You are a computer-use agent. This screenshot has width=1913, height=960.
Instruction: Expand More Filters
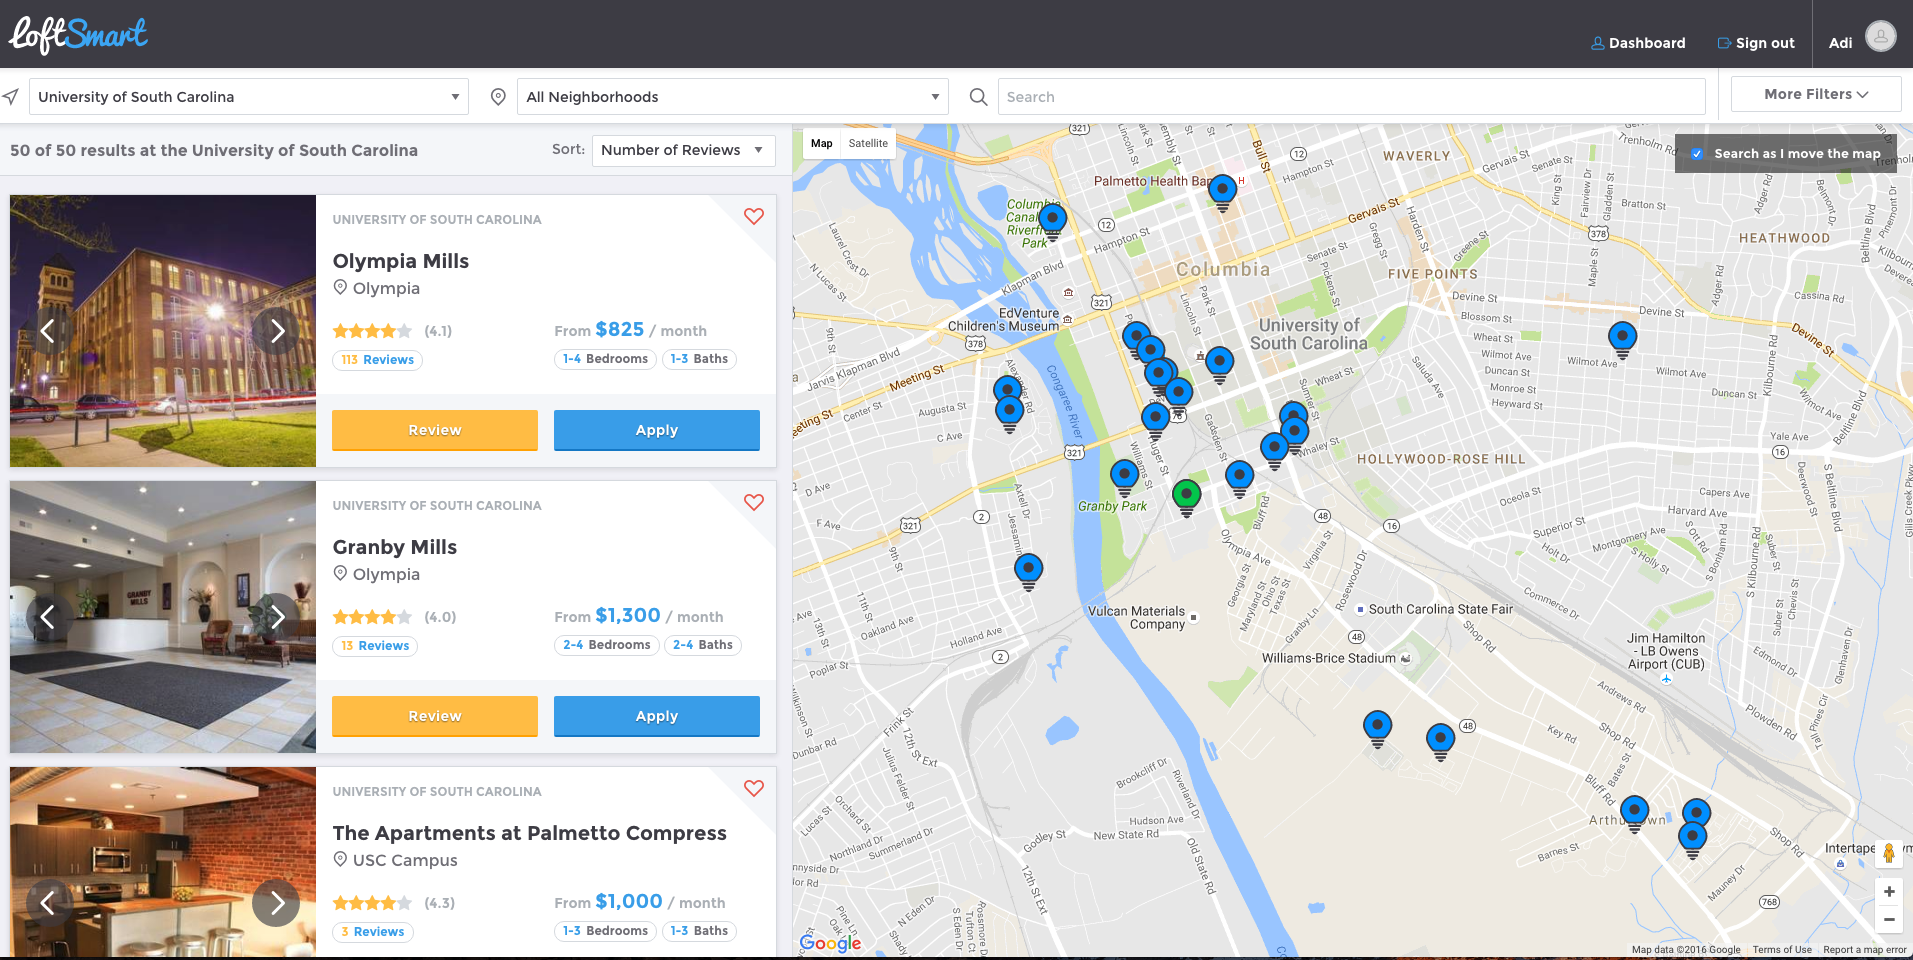tap(1816, 94)
